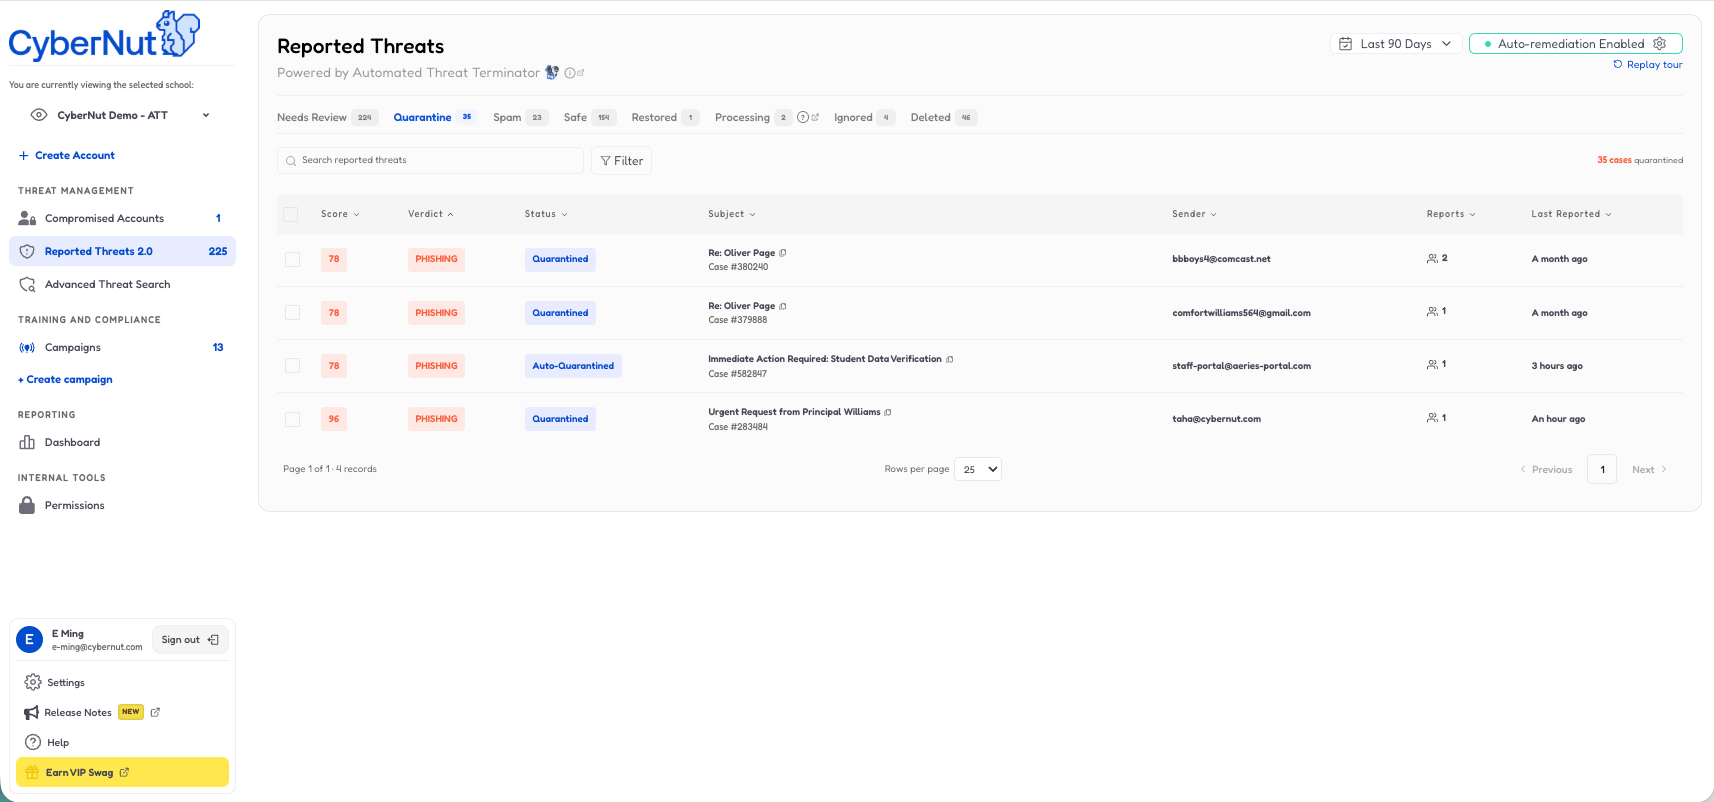This screenshot has height=802, width=1714.
Task: Click the Auto-Quarantined status badge
Action: coord(573,366)
